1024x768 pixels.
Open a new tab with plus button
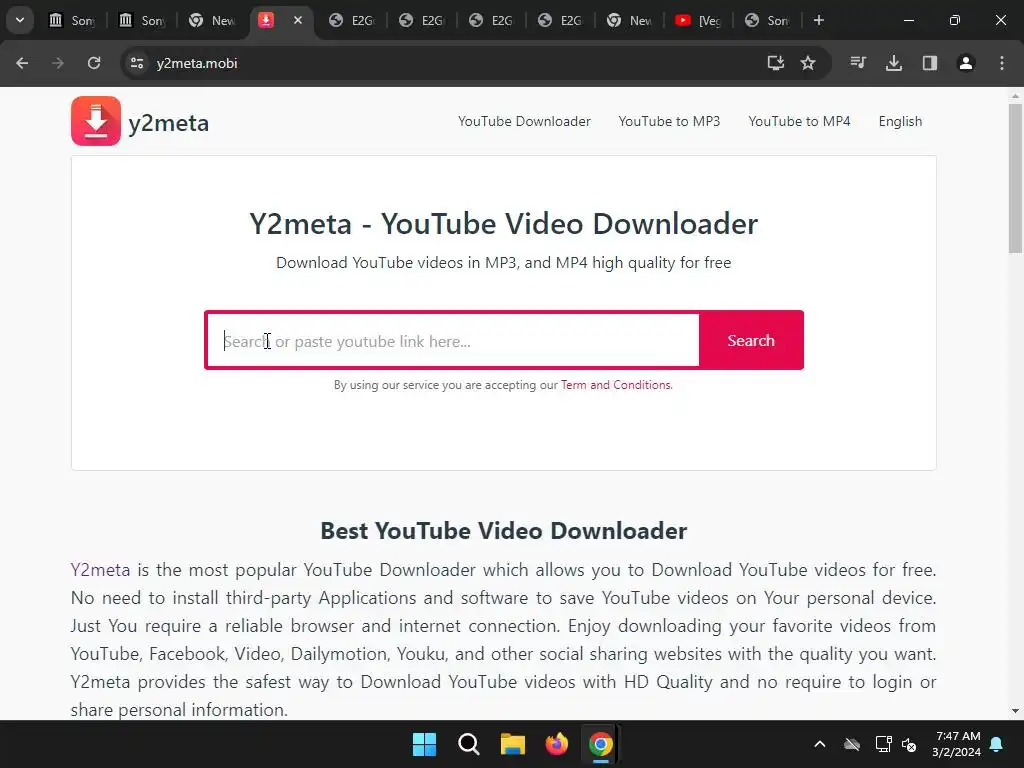(819, 20)
